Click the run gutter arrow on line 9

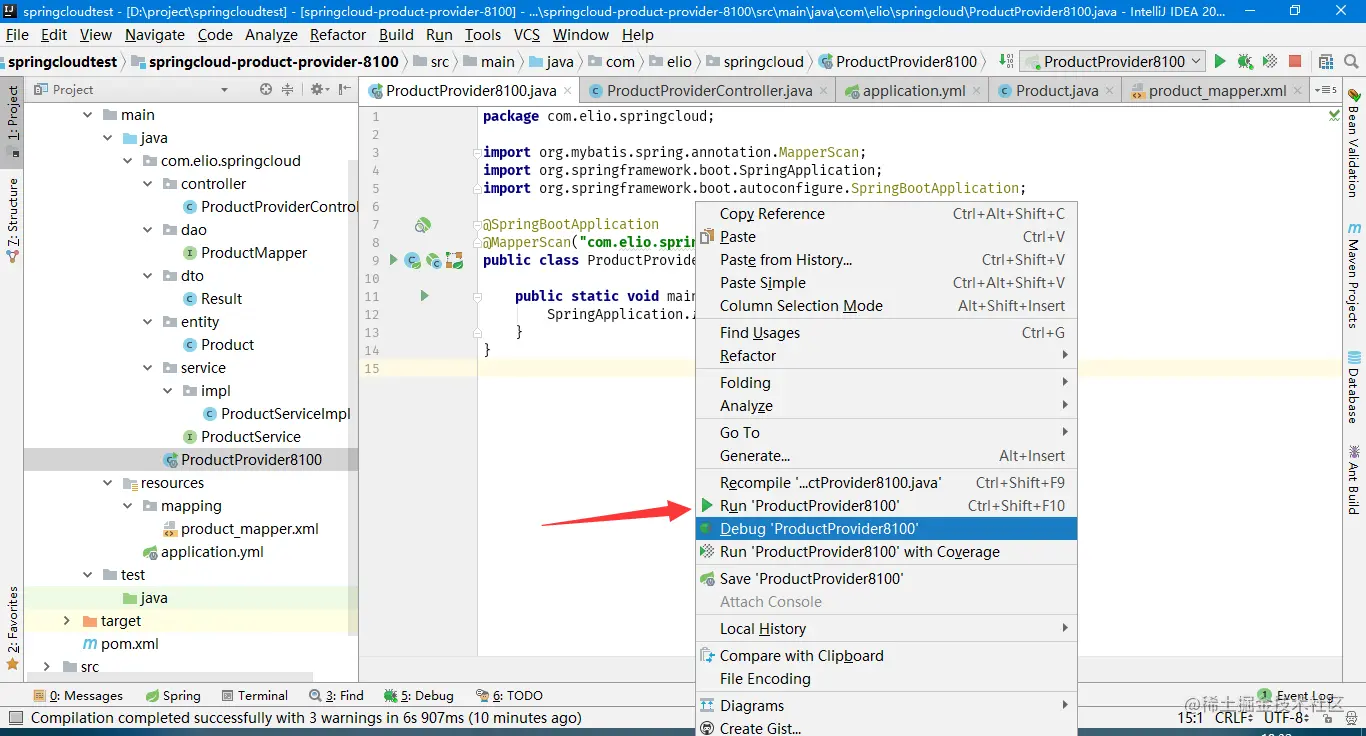tap(394, 260)
